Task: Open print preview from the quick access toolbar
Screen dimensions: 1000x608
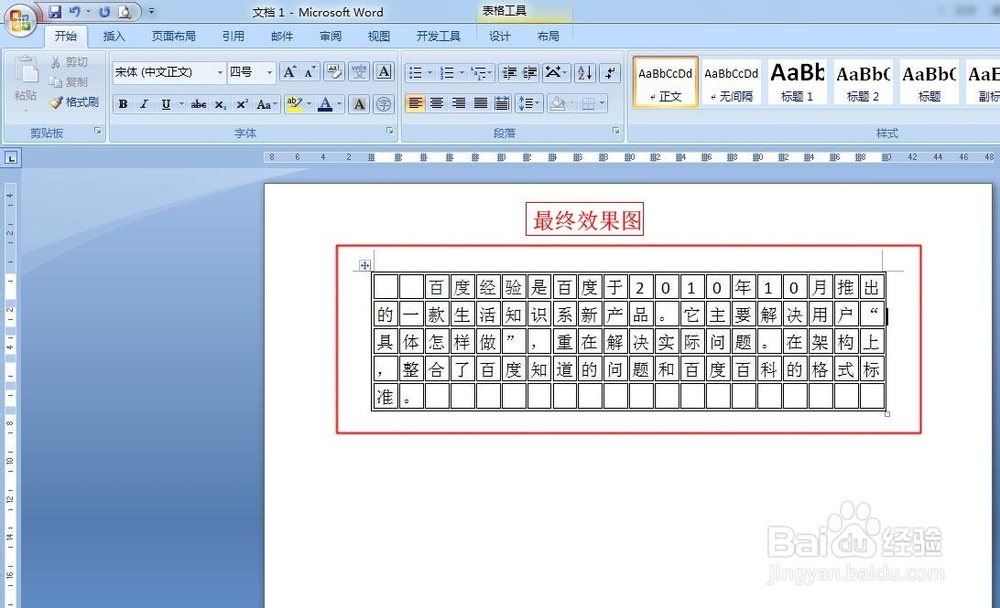Action: (x=125, y=11)
